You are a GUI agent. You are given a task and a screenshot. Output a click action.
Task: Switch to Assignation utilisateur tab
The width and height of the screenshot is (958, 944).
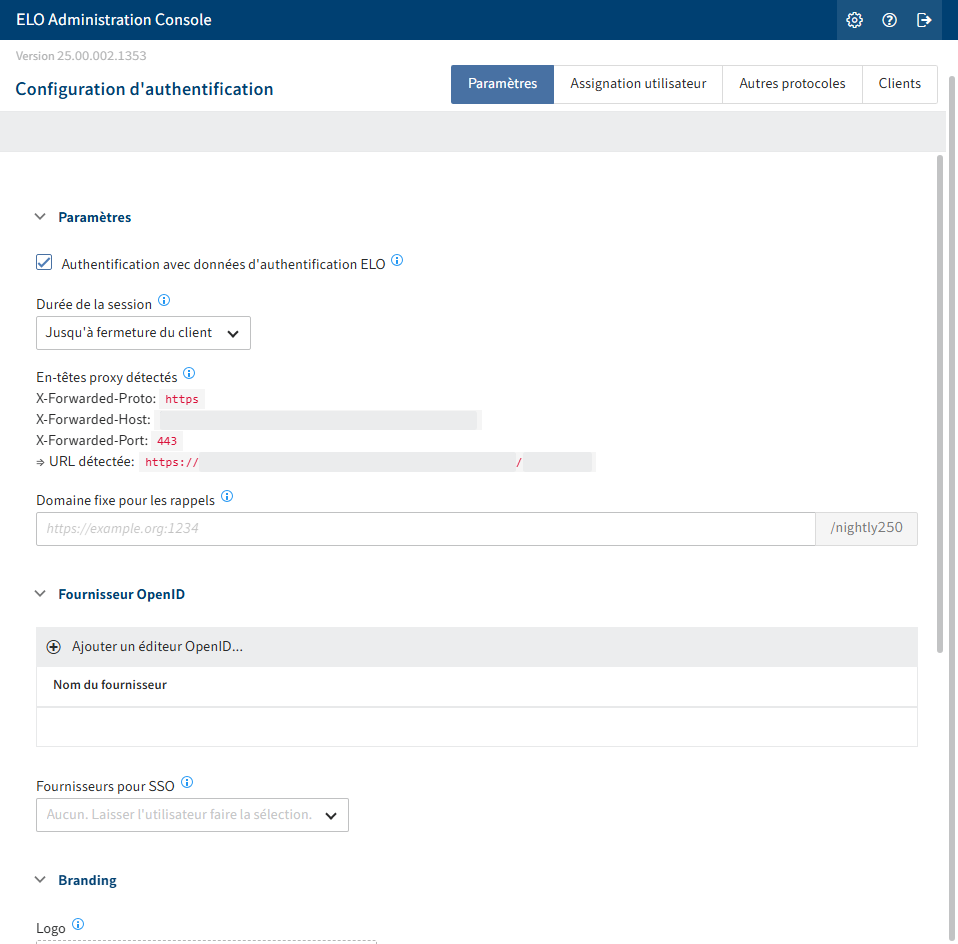pos(638,84)
